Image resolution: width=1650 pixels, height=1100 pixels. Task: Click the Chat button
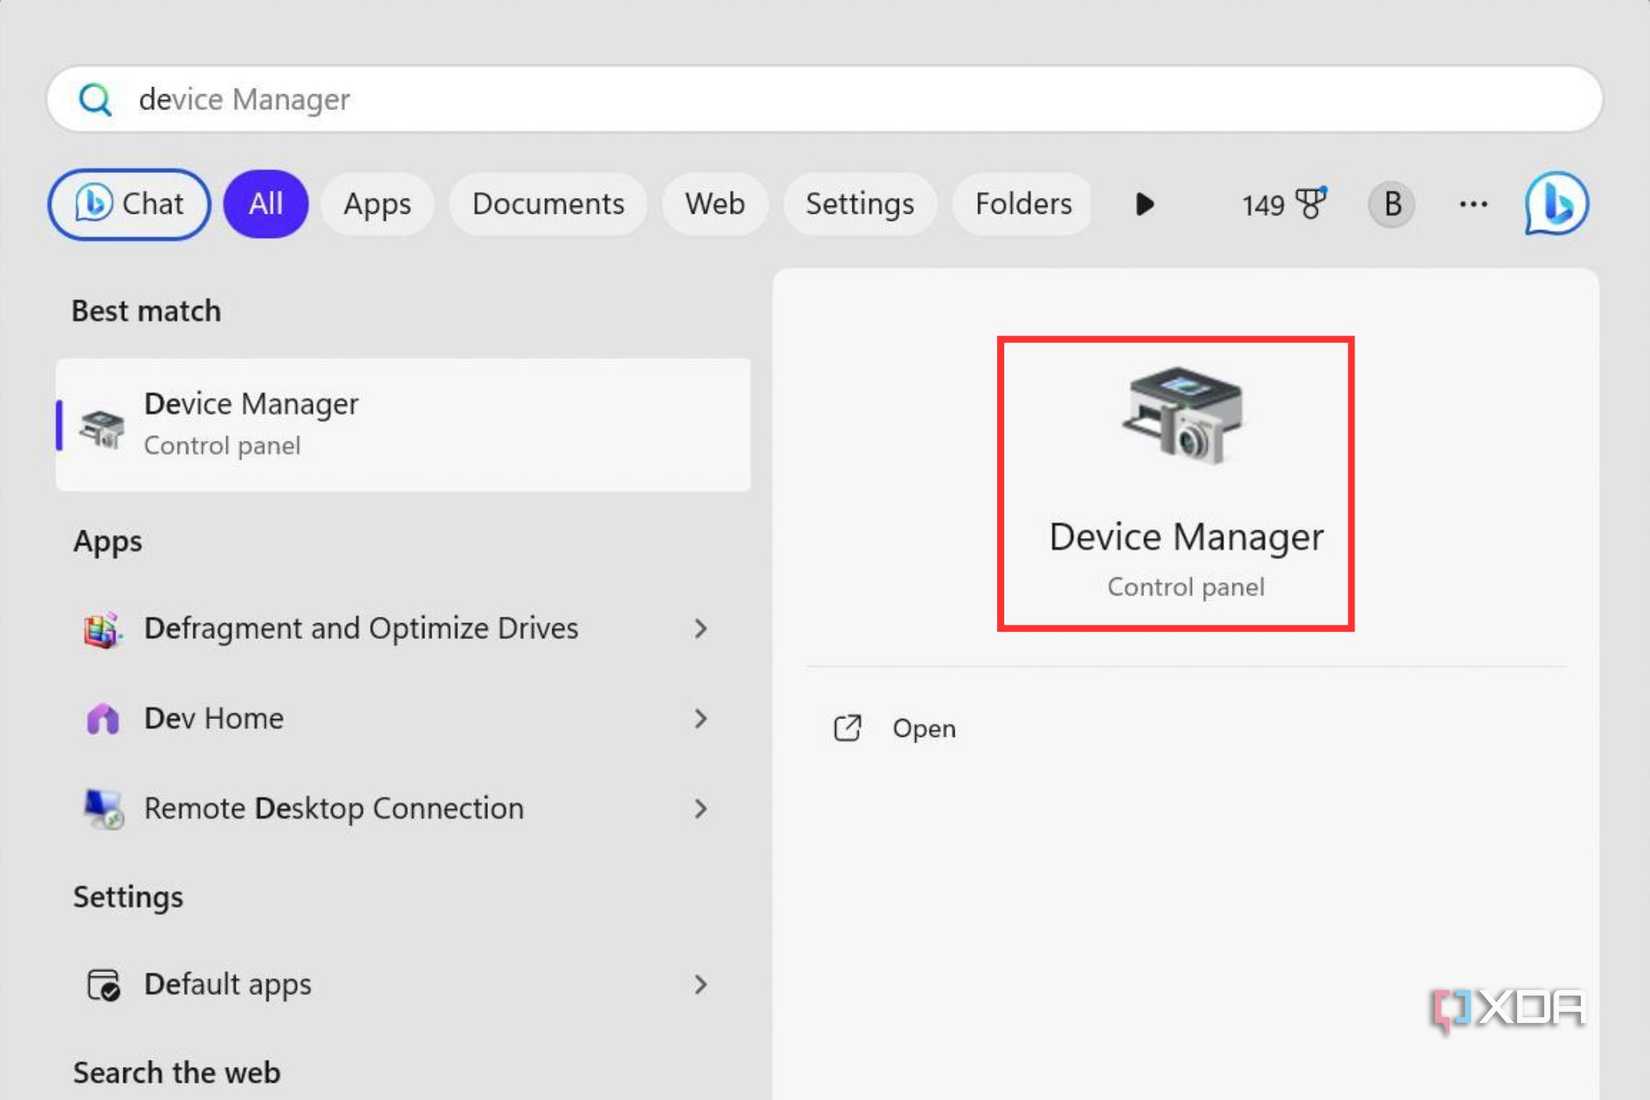click(129, 204)
